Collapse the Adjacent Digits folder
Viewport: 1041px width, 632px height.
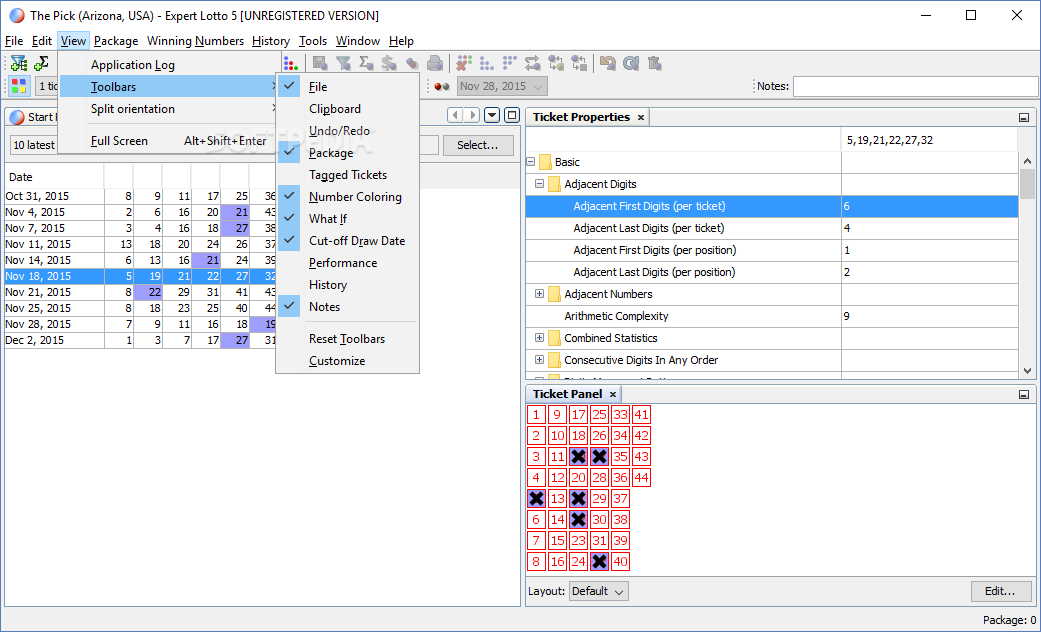click(540, 184)
